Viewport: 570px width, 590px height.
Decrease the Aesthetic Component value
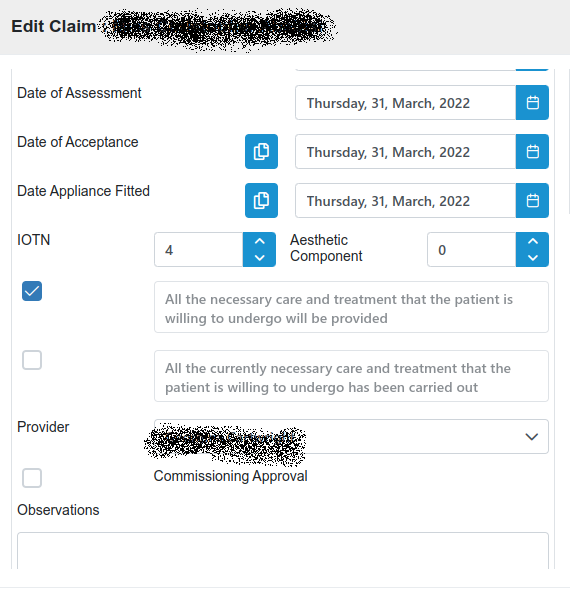532,258
